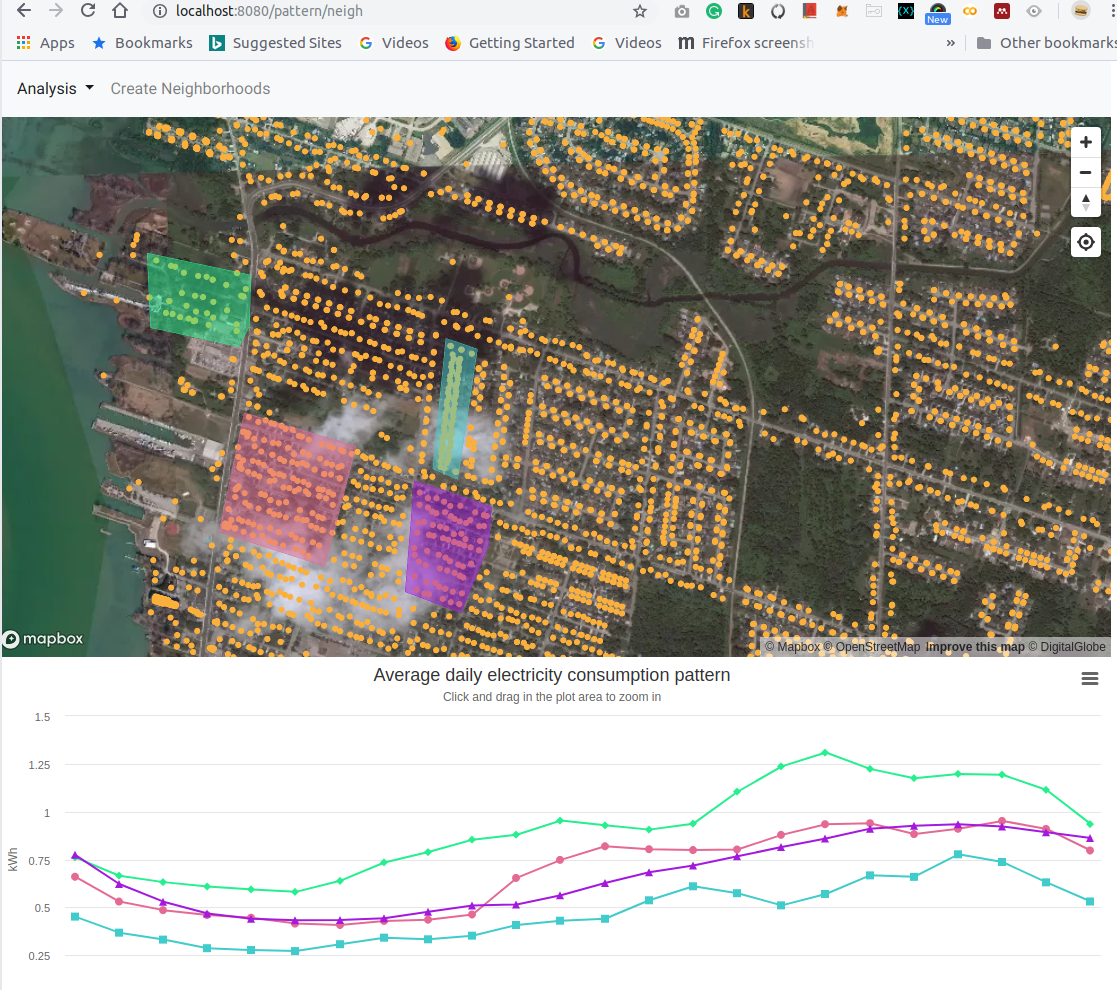View site information icon in address bar
Screen dimensions: 1117x990
[x=160, y=11]
